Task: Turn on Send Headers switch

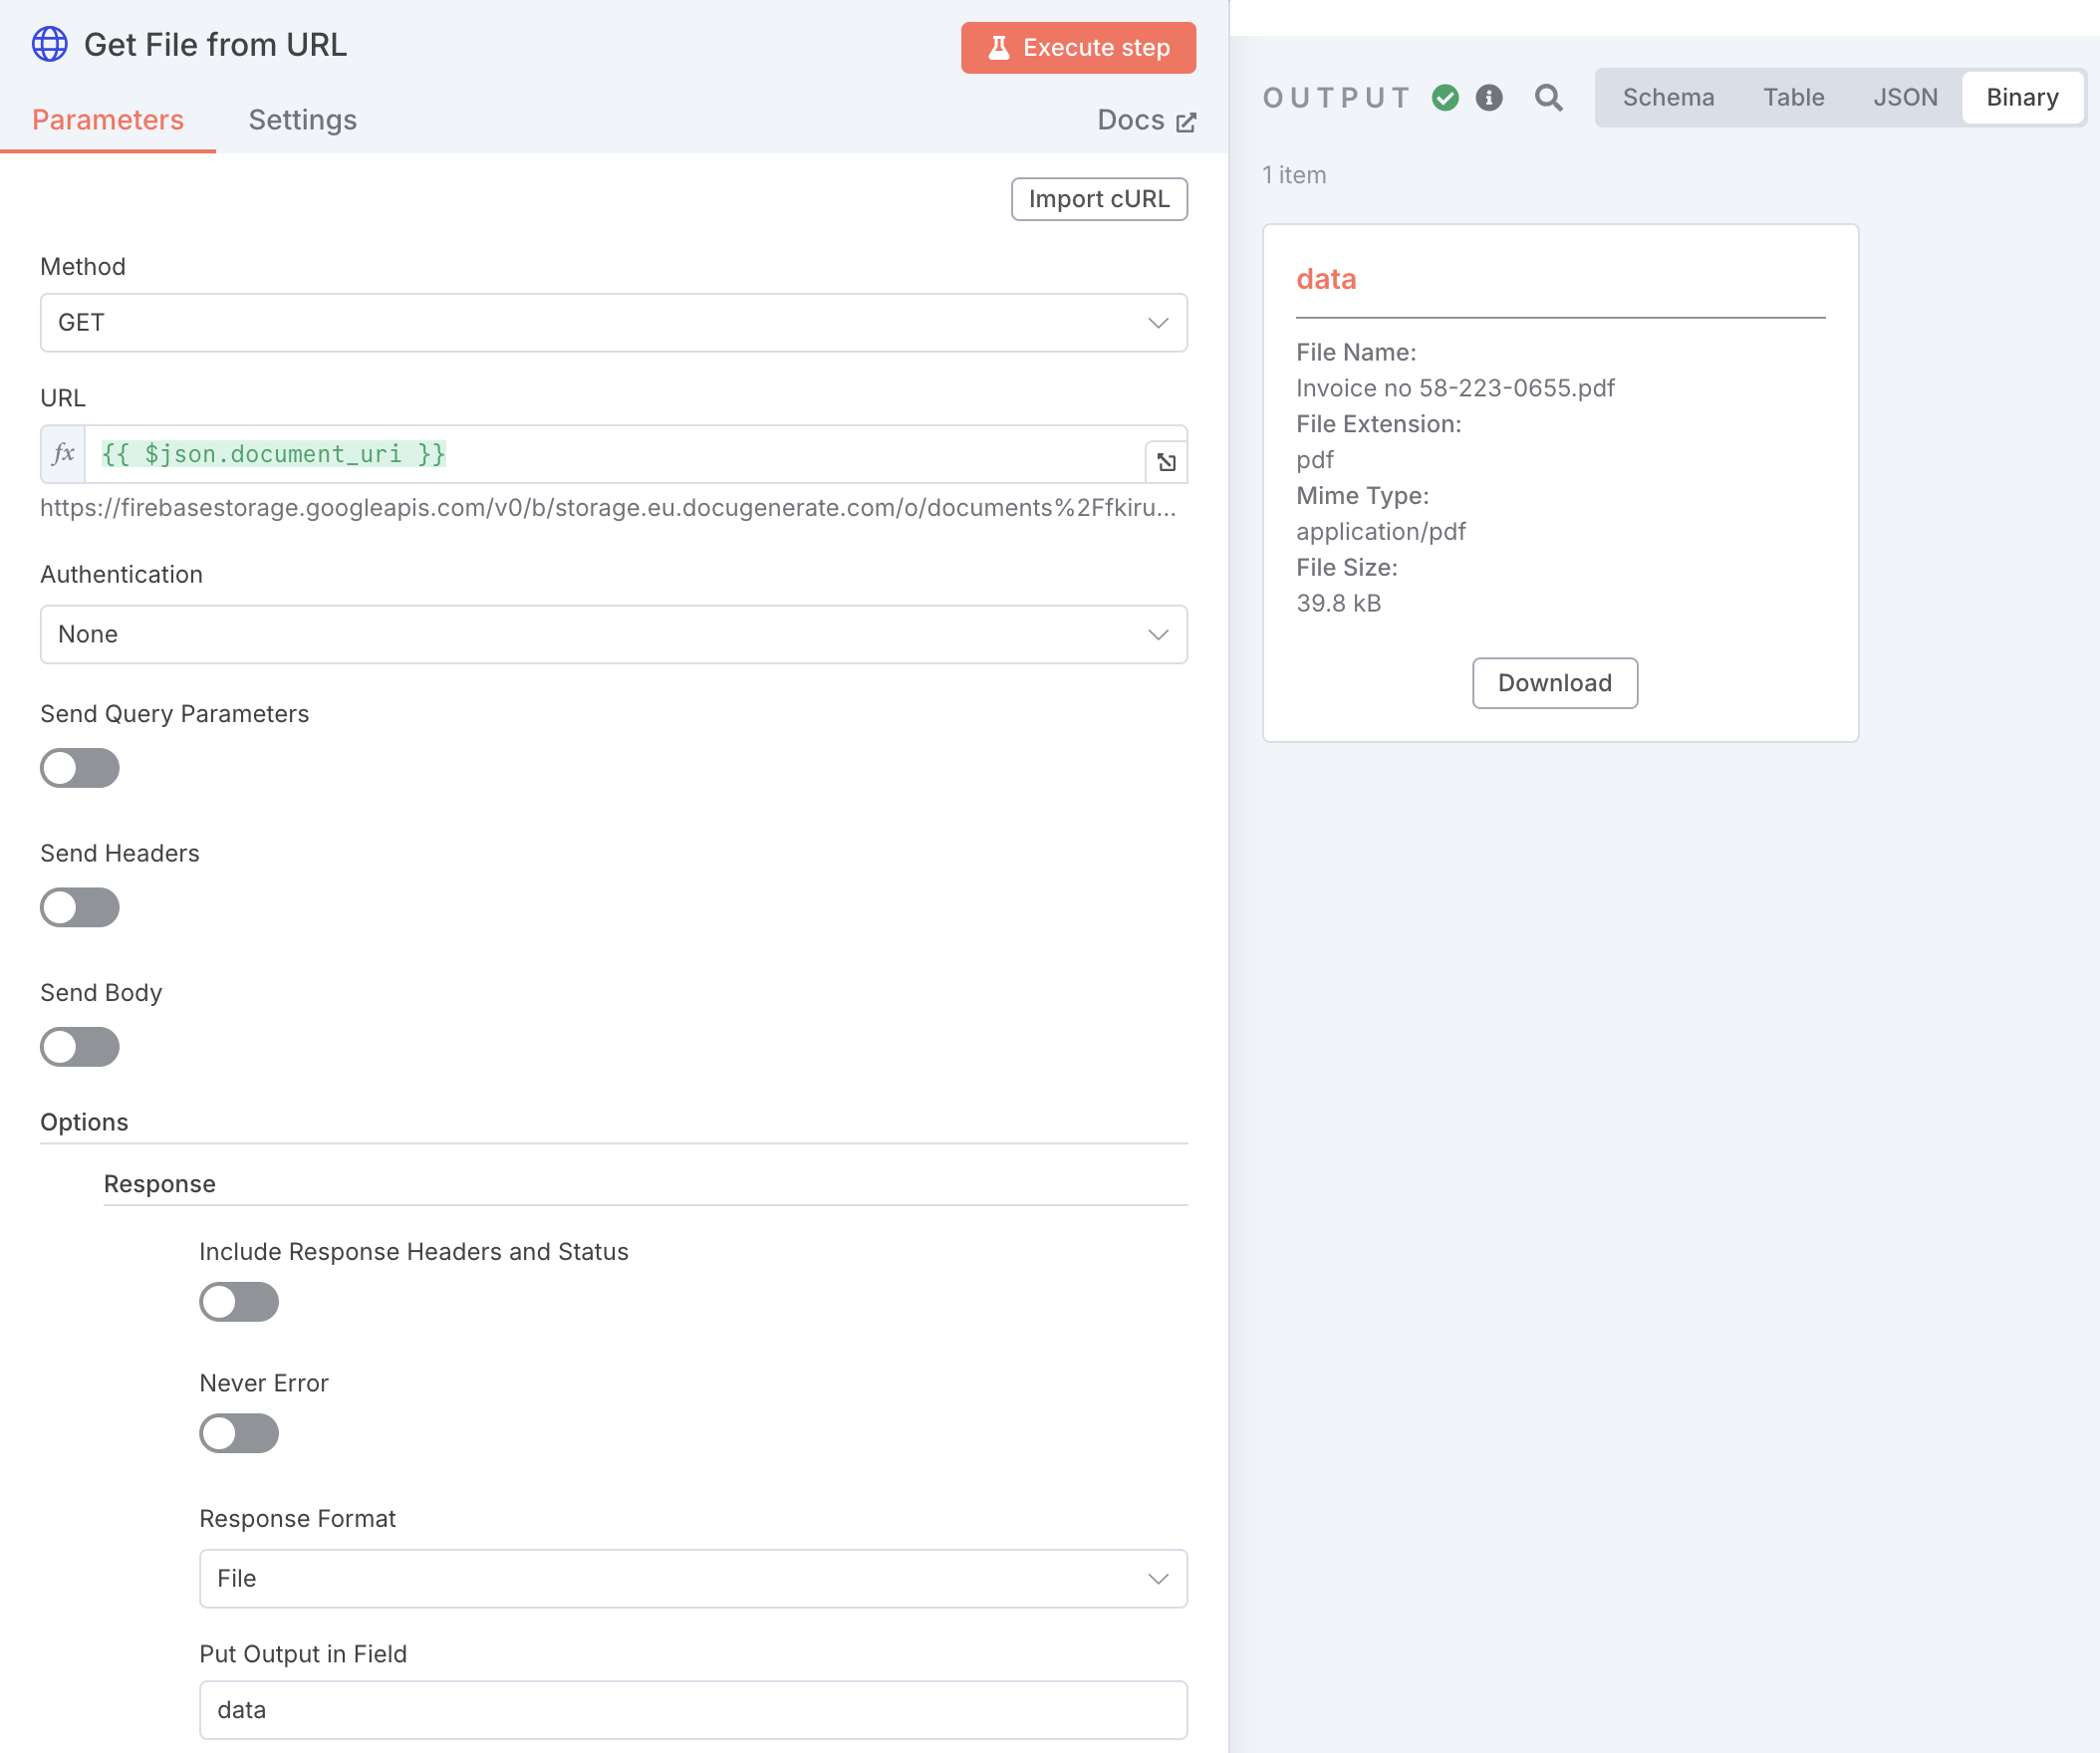Action: click(80, 907)
